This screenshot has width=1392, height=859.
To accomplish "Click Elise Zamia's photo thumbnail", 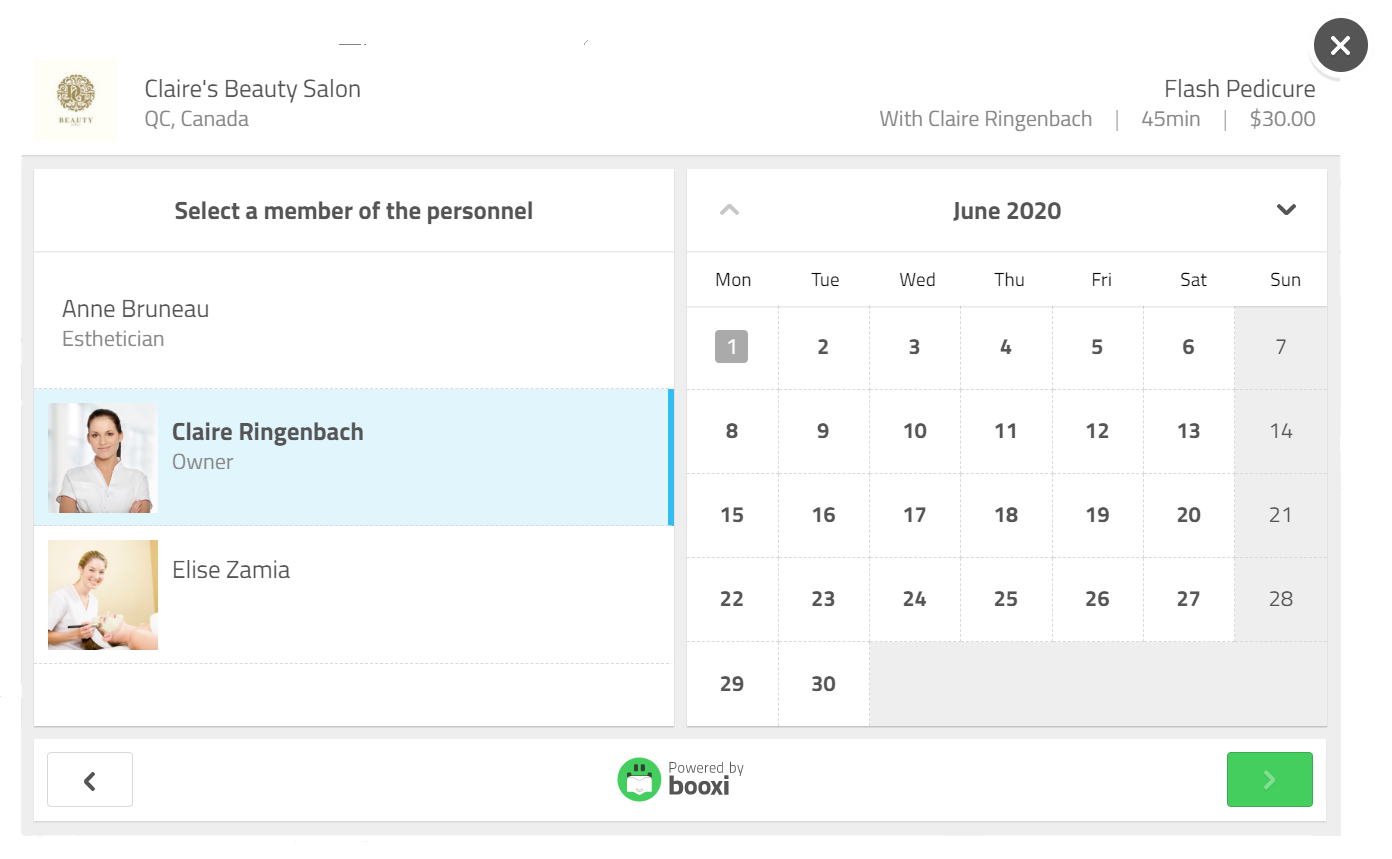I will pos(103,595).
